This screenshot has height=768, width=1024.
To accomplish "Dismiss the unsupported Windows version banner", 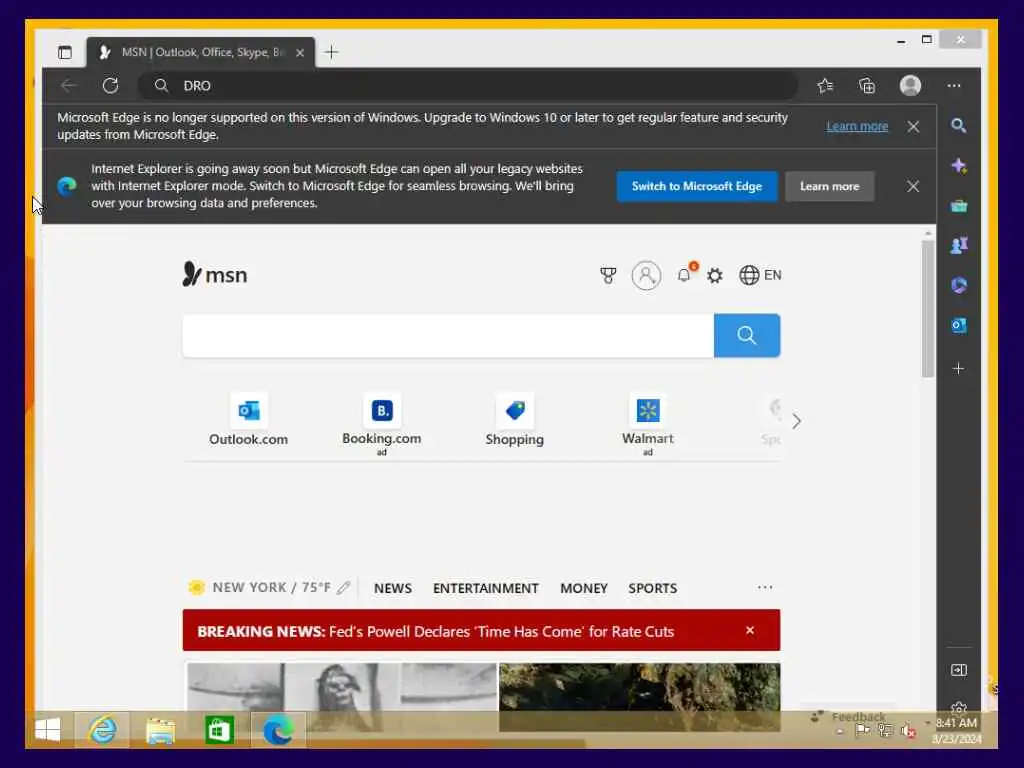I will 913,127.
